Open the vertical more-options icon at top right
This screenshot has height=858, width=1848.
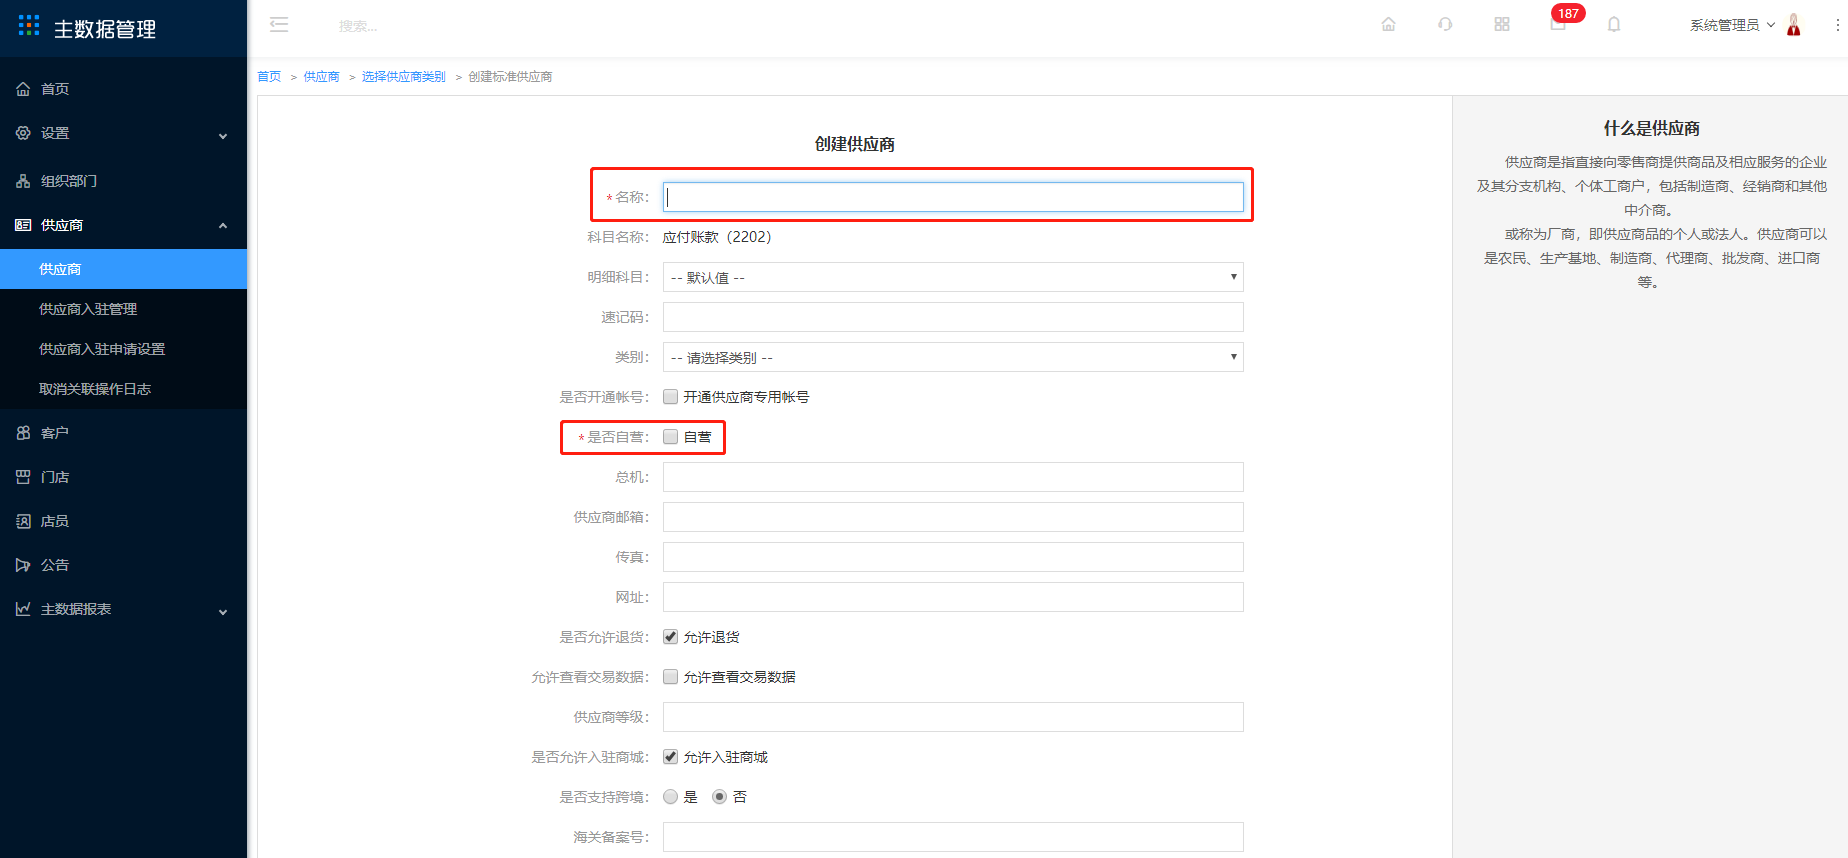1838,25
